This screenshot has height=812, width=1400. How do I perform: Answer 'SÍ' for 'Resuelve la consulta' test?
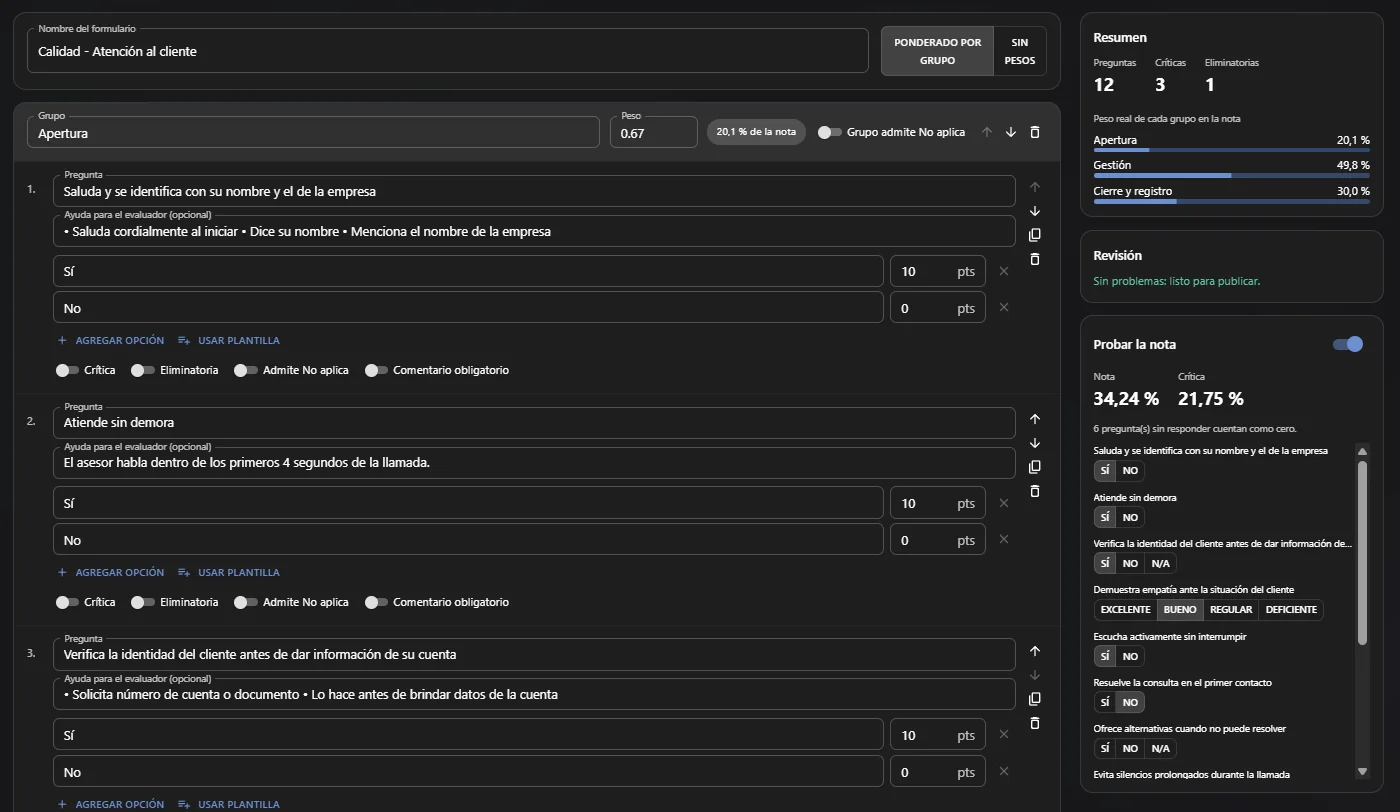(1105, 702)
